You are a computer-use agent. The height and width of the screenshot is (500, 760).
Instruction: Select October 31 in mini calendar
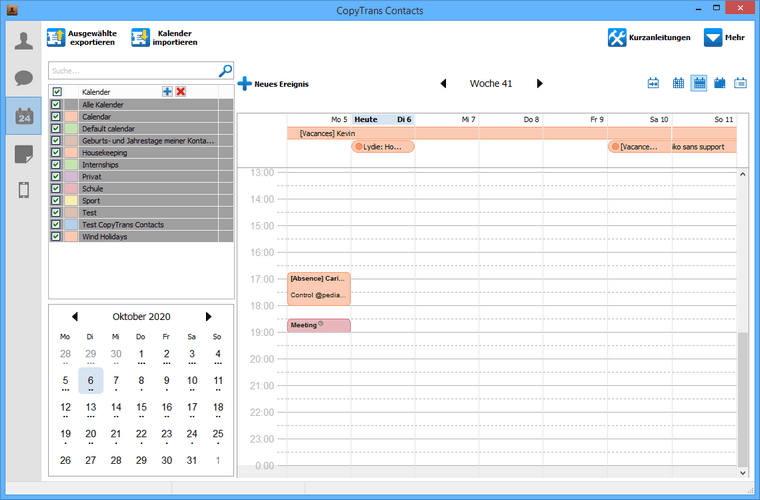[x=192, y=460]
